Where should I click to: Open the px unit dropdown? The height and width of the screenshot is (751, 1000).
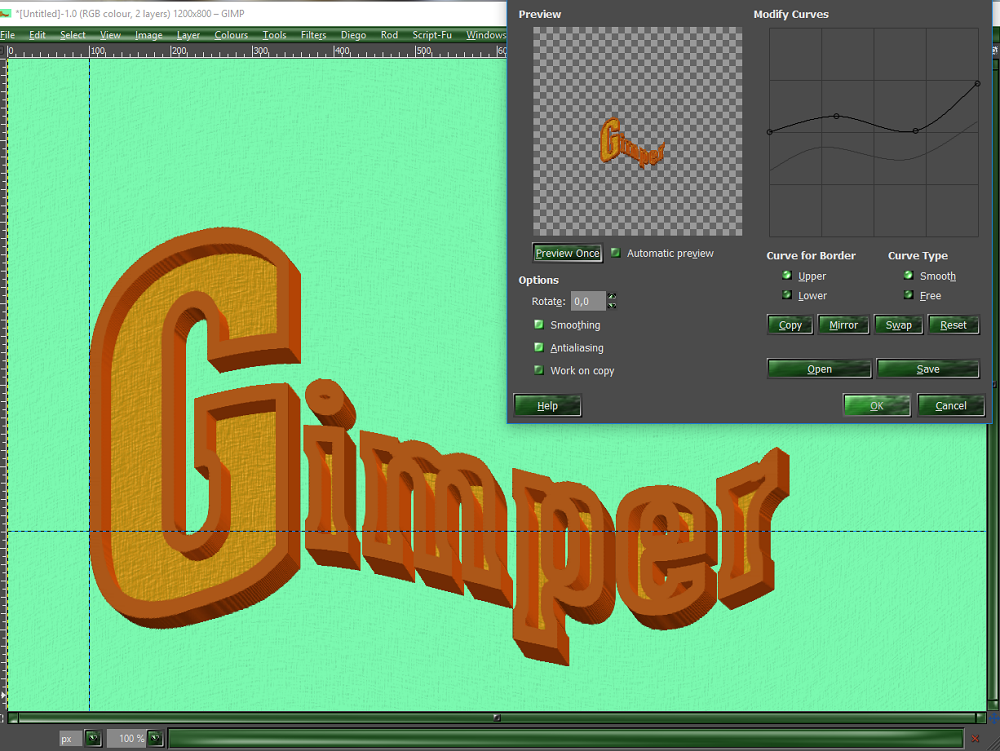pyautogui.click(x=93, y=738)
